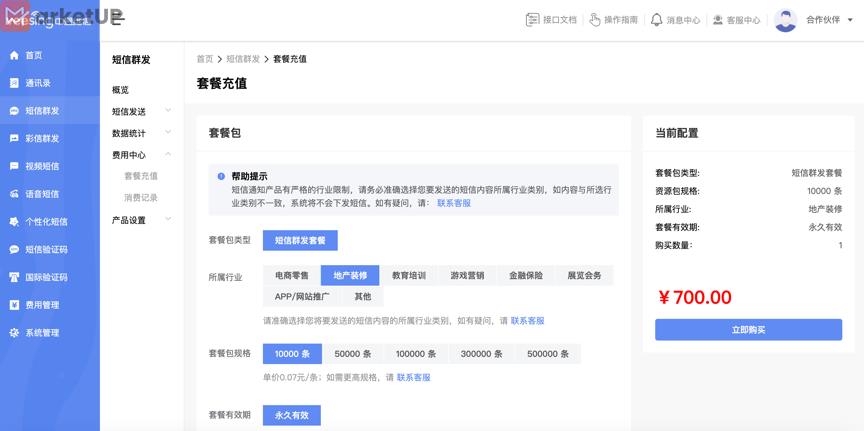This screenshot has width=864, height=431.
Task: Click the 接口文档 document icon
Action: tap(532, 20)
